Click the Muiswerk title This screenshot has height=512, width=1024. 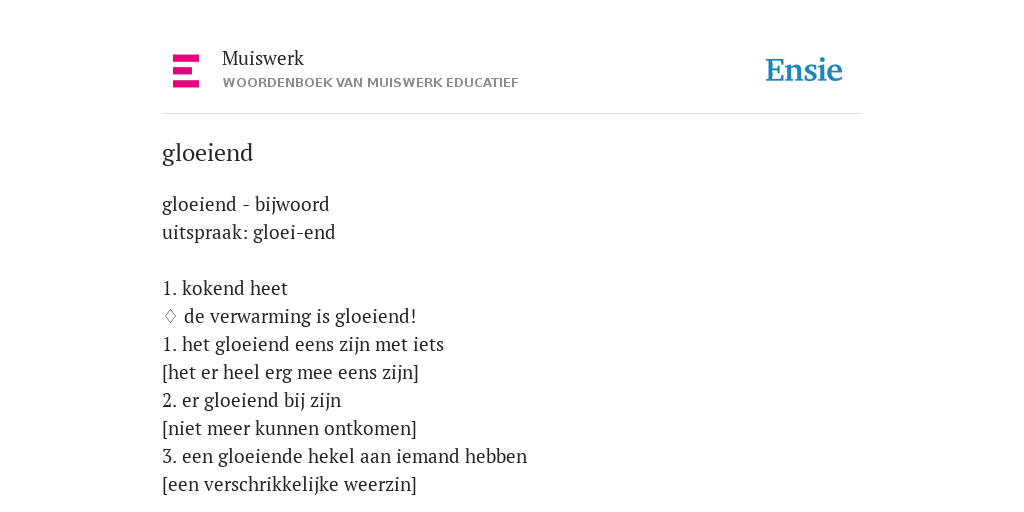(263, 58)
